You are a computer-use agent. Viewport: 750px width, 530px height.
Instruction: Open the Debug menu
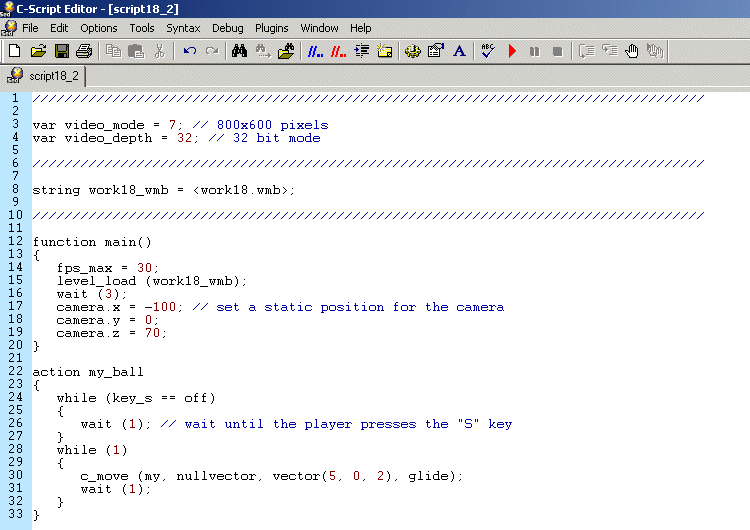(227, 28)
